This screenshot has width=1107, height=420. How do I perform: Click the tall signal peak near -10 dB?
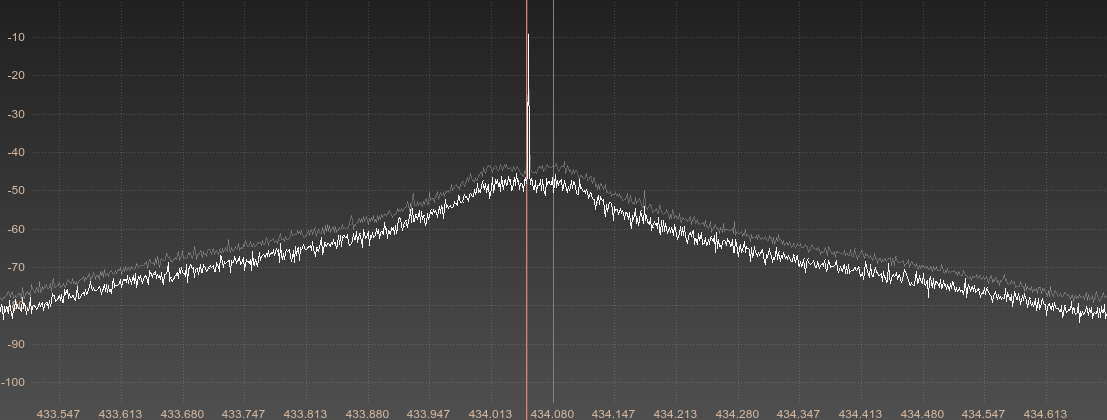click(x=528, y=40)
